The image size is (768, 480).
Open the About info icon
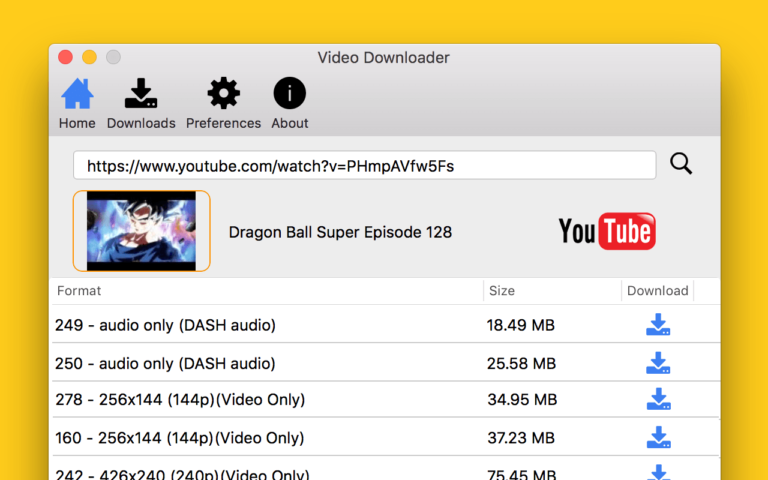(289, 103)
